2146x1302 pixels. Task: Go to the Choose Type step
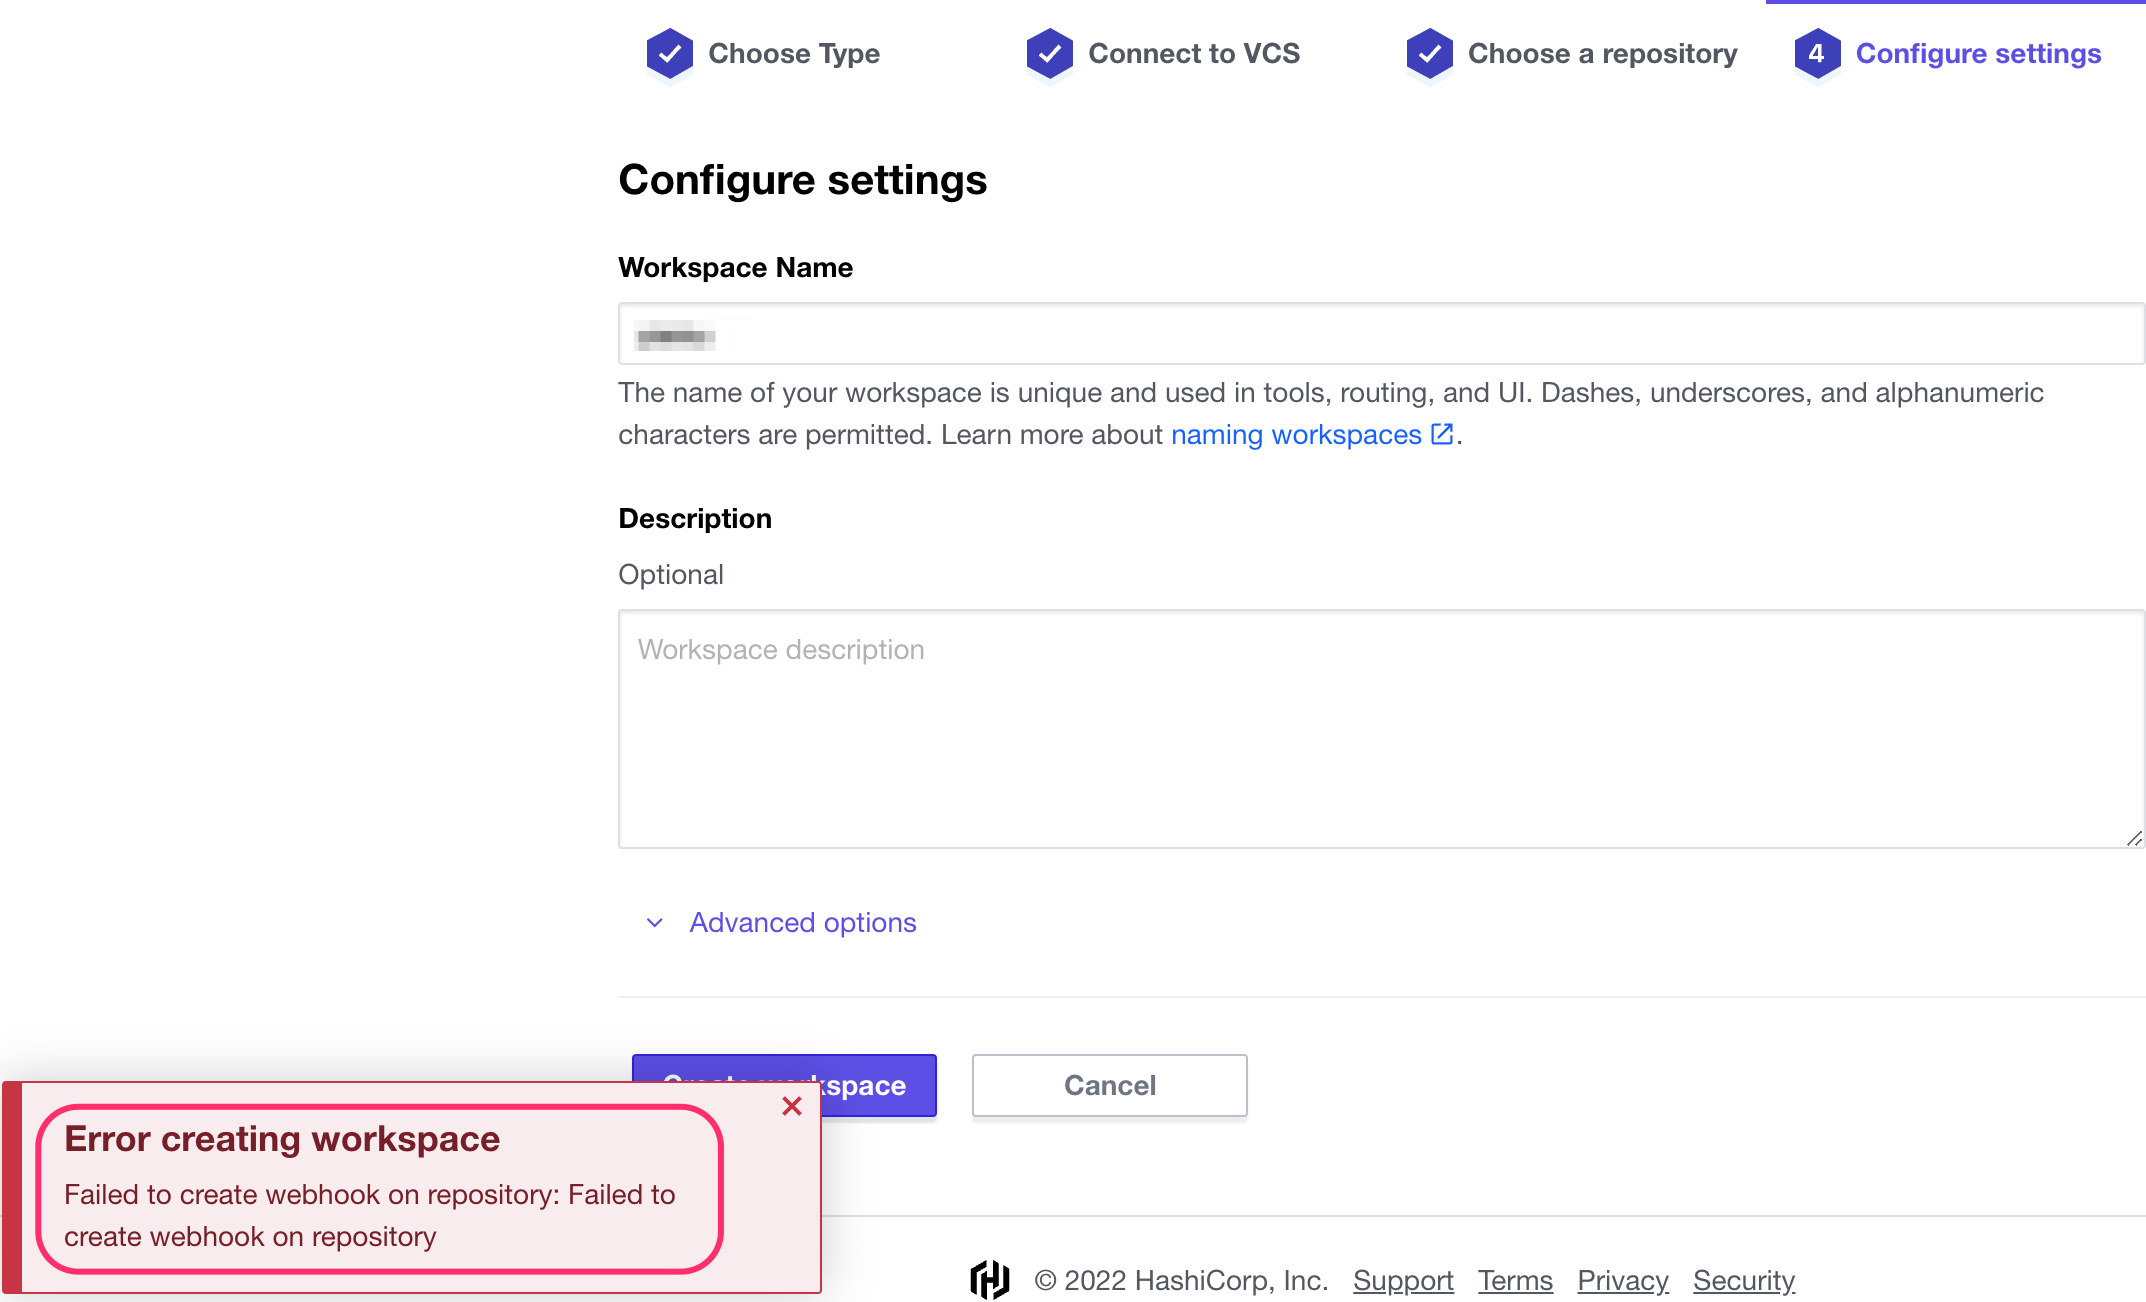[794, 54]
